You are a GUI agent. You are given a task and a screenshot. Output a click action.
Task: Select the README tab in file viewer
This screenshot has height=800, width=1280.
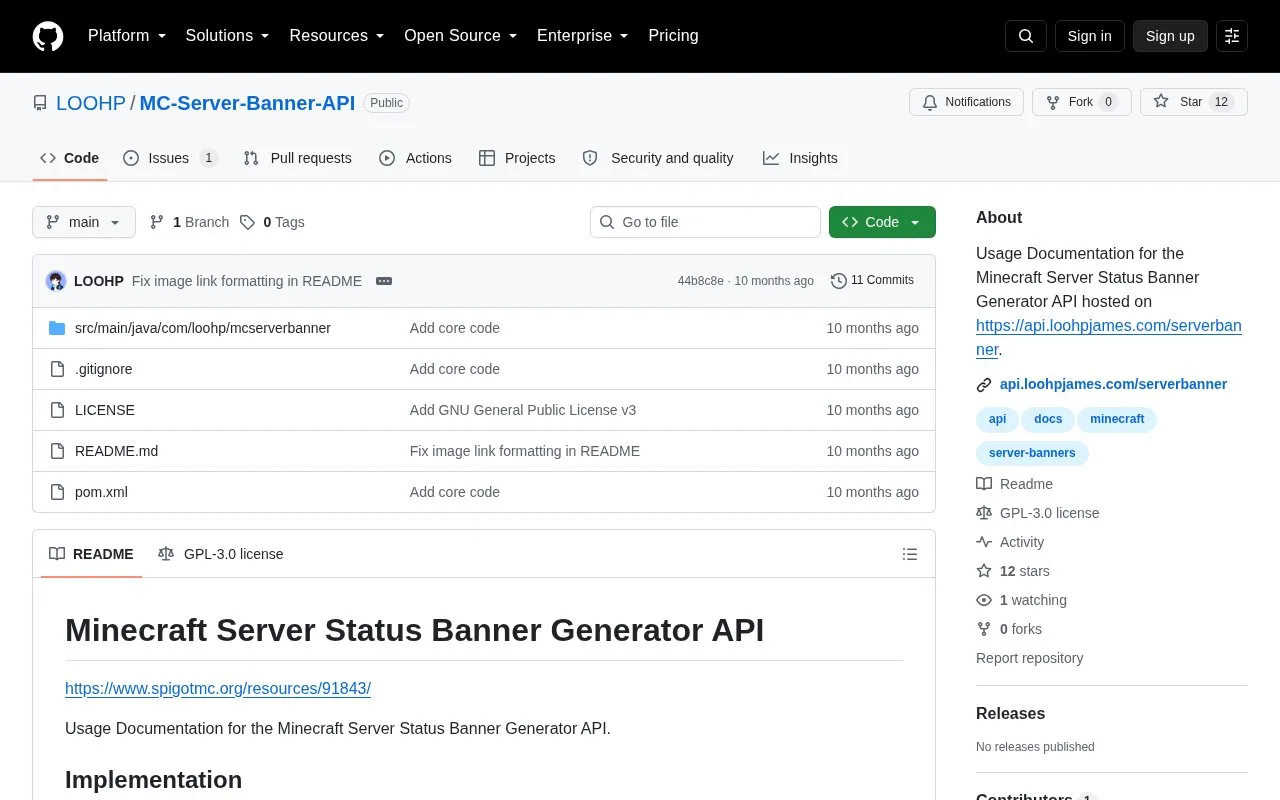(91, 554)
